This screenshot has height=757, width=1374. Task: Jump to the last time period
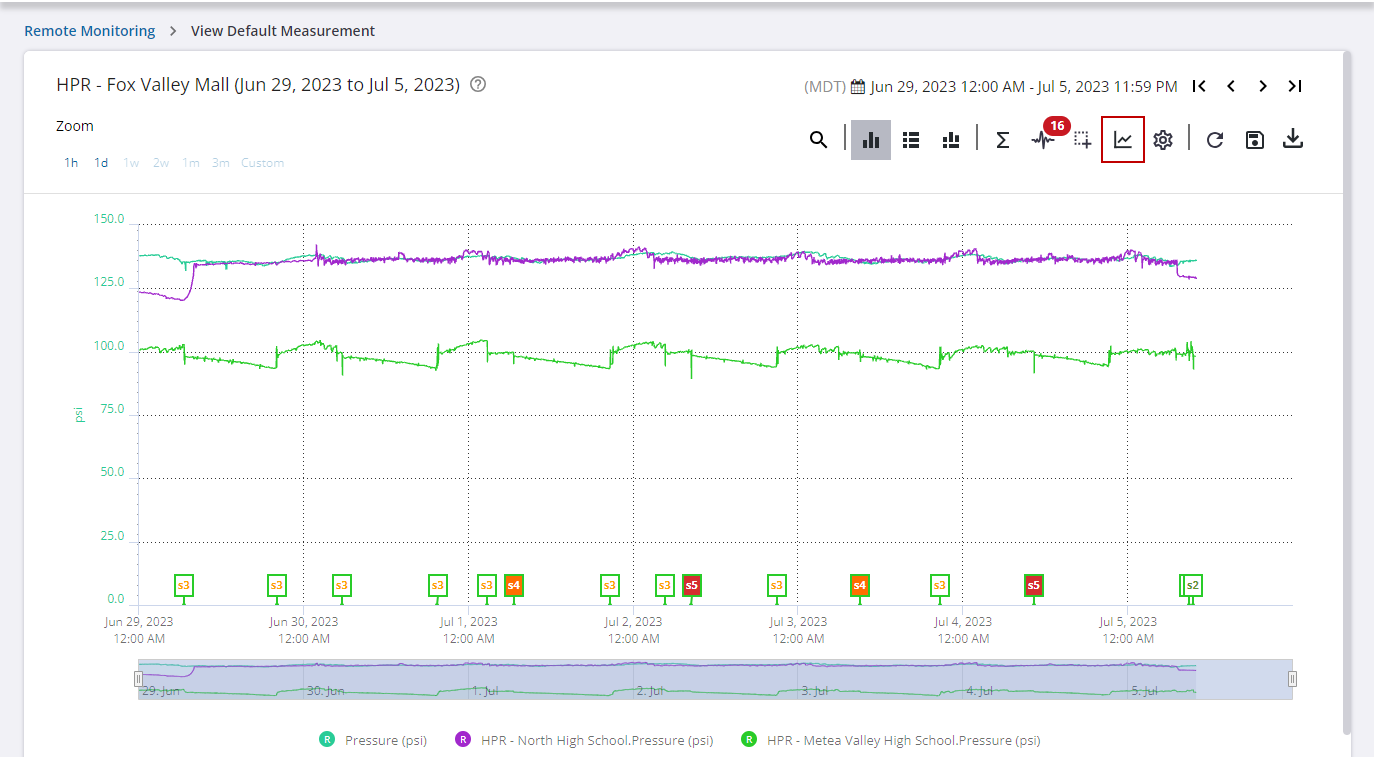(1295, 86)
